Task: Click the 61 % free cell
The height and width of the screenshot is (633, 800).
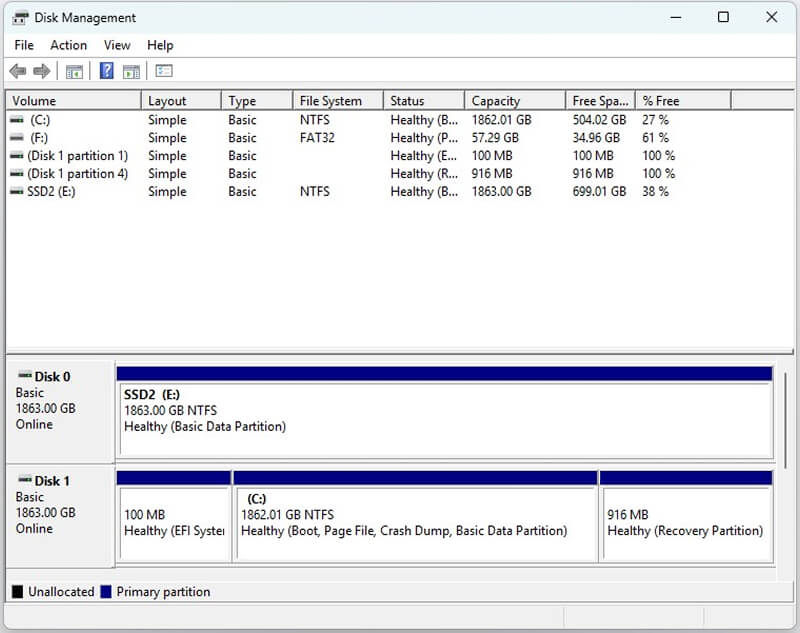Action: pos(655,138)
